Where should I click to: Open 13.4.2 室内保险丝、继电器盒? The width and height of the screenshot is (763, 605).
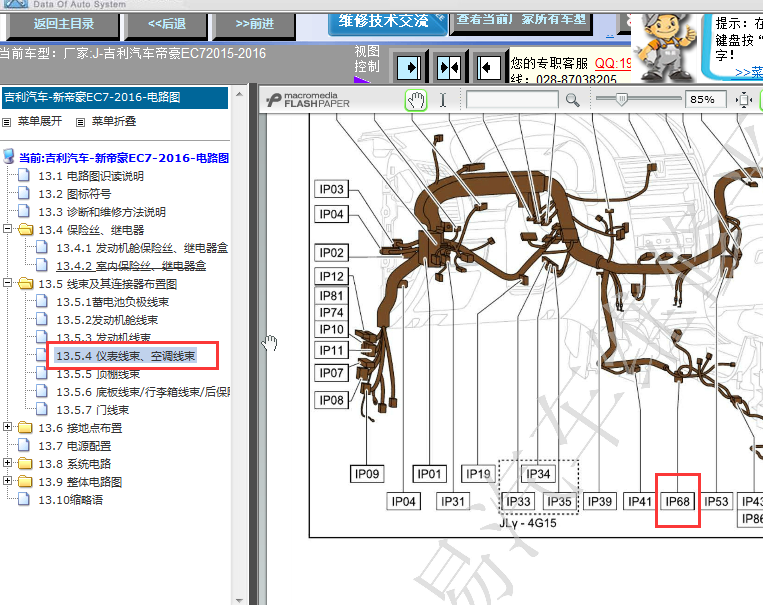coord(131,266)
